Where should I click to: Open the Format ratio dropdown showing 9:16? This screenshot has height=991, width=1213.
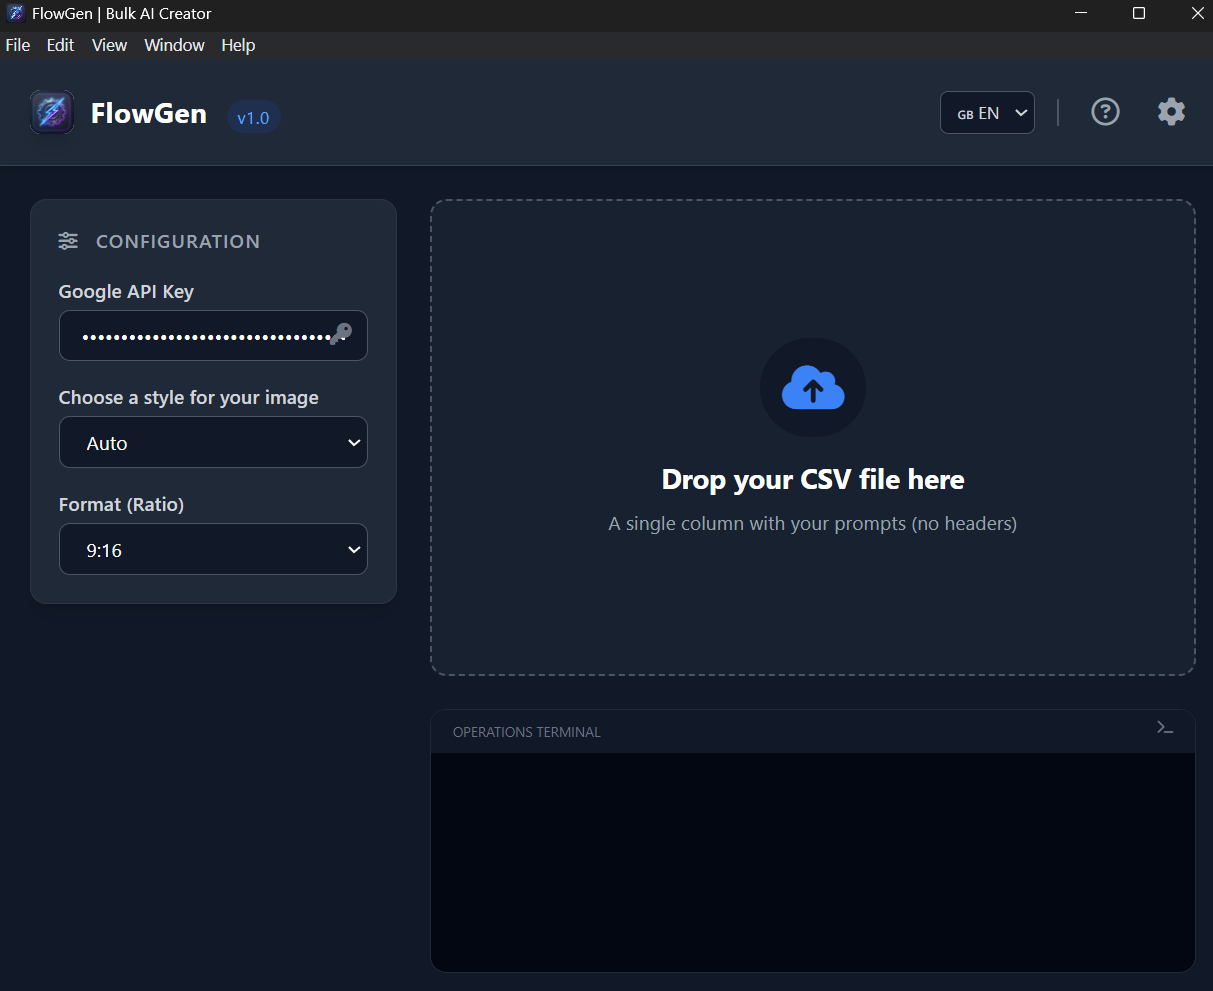pyautogui.click(x=213, y=549)
